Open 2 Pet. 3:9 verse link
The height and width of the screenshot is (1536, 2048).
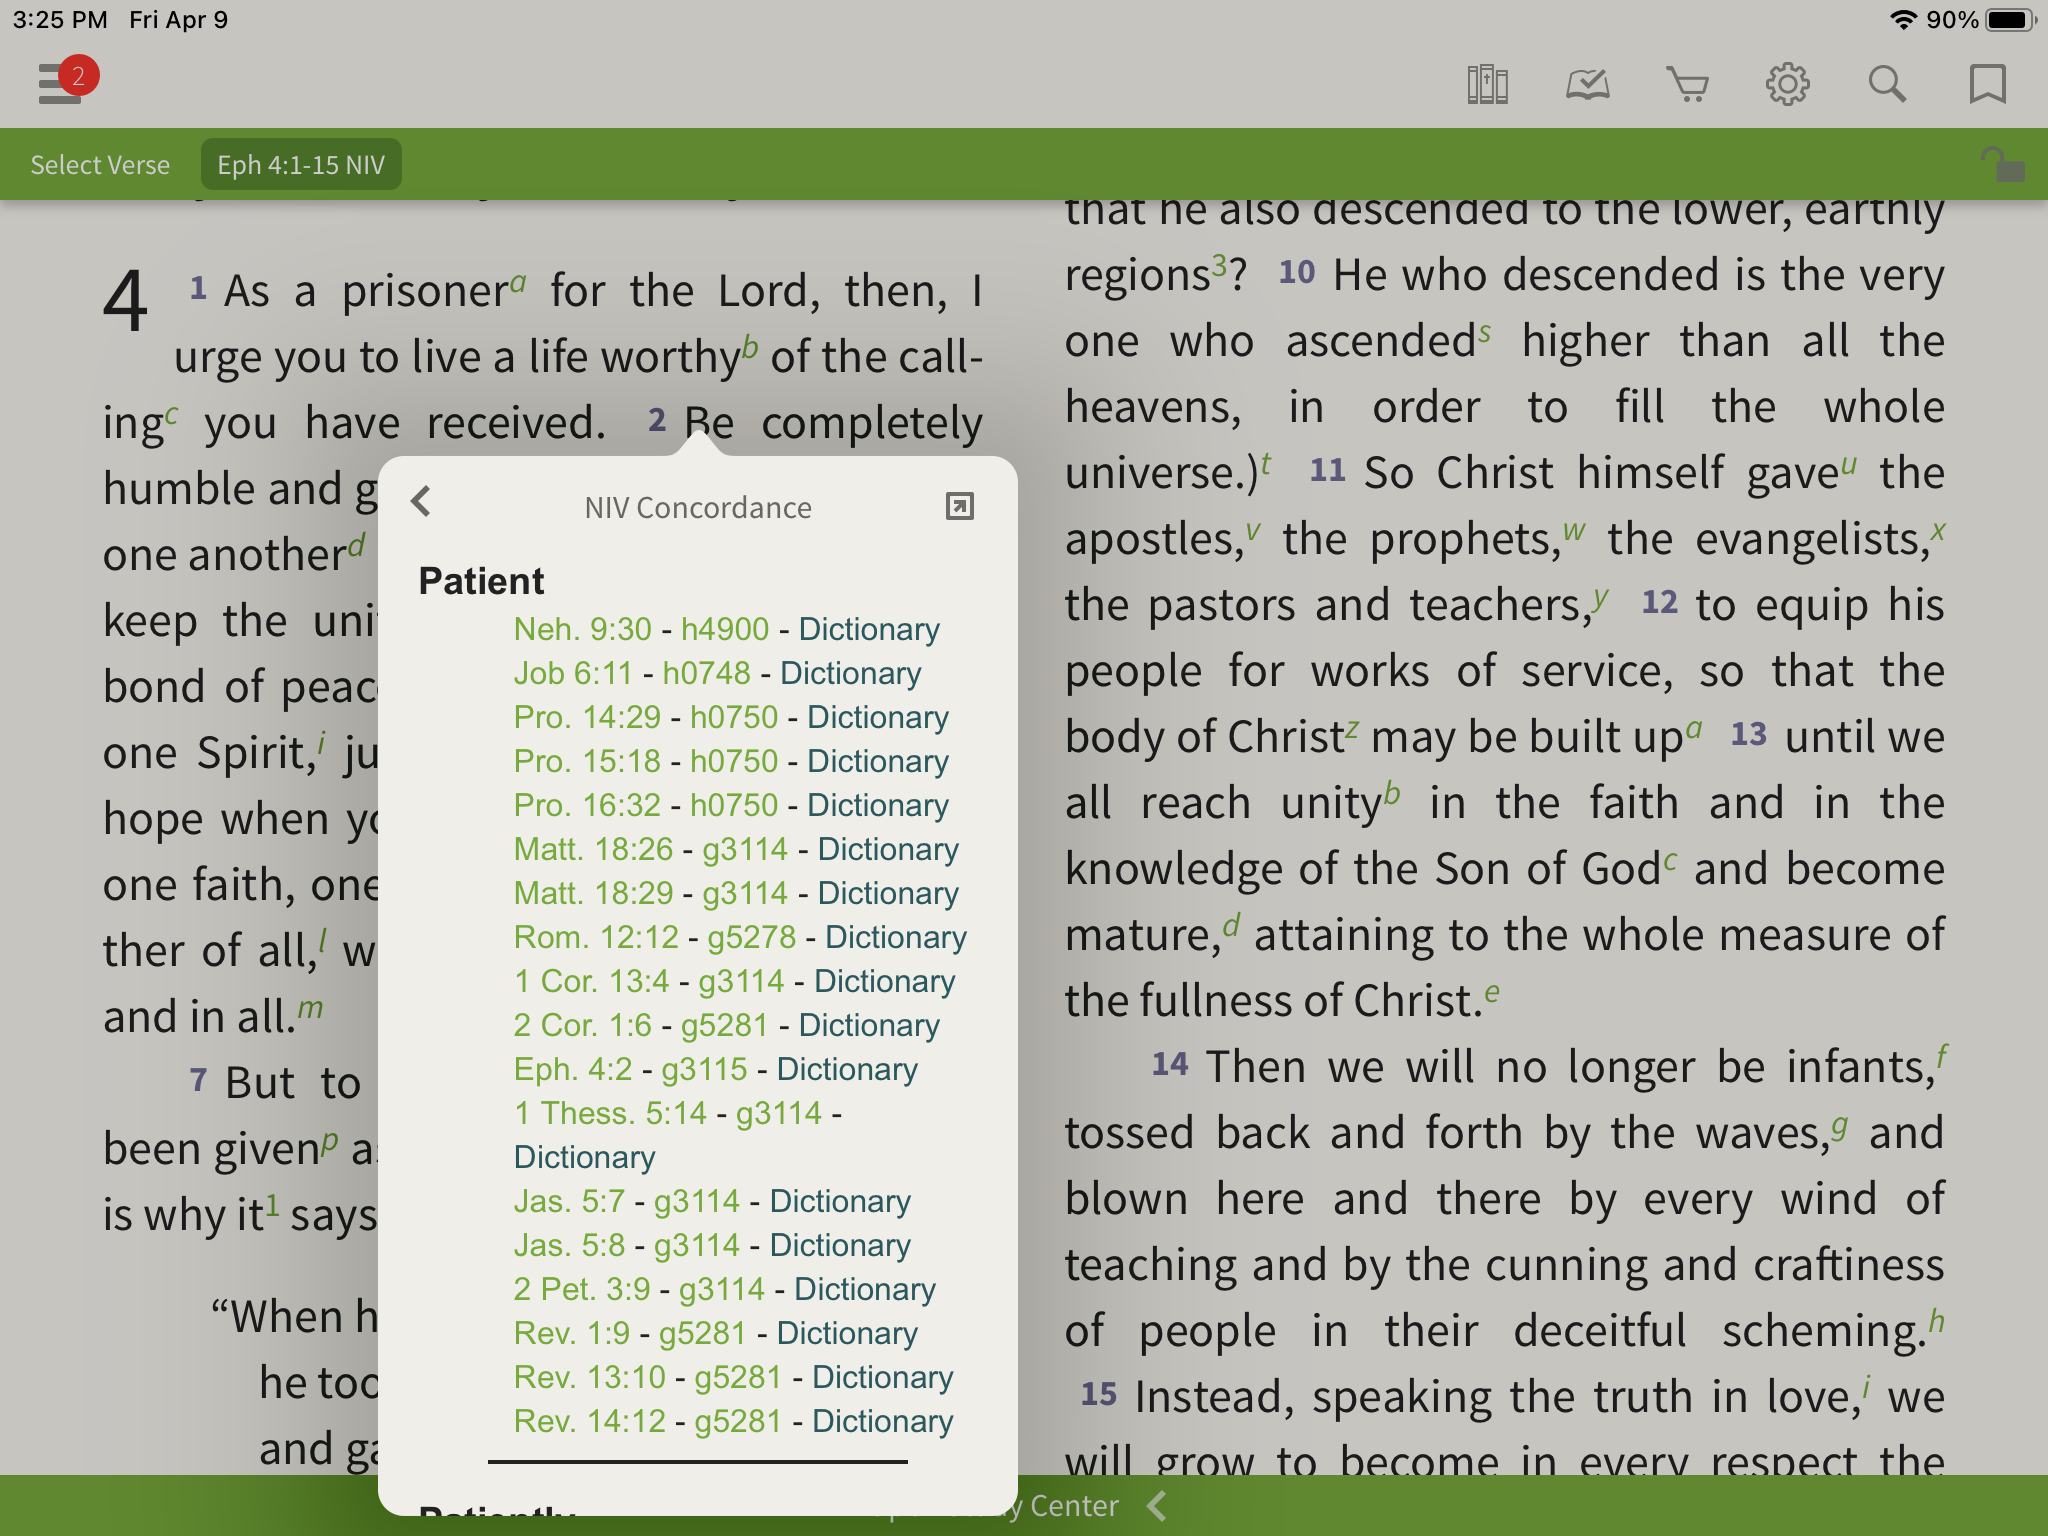pyautogui.click(x=581, y=1289)
